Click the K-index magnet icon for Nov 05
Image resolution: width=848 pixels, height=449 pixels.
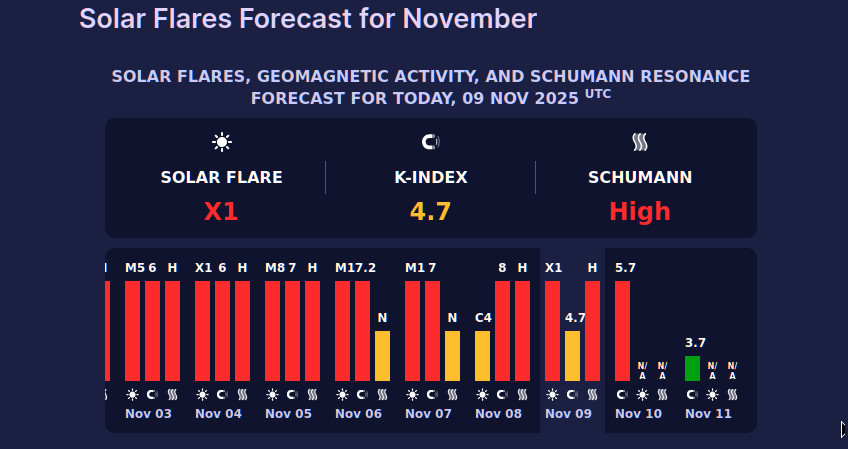(x=292, y=395)
